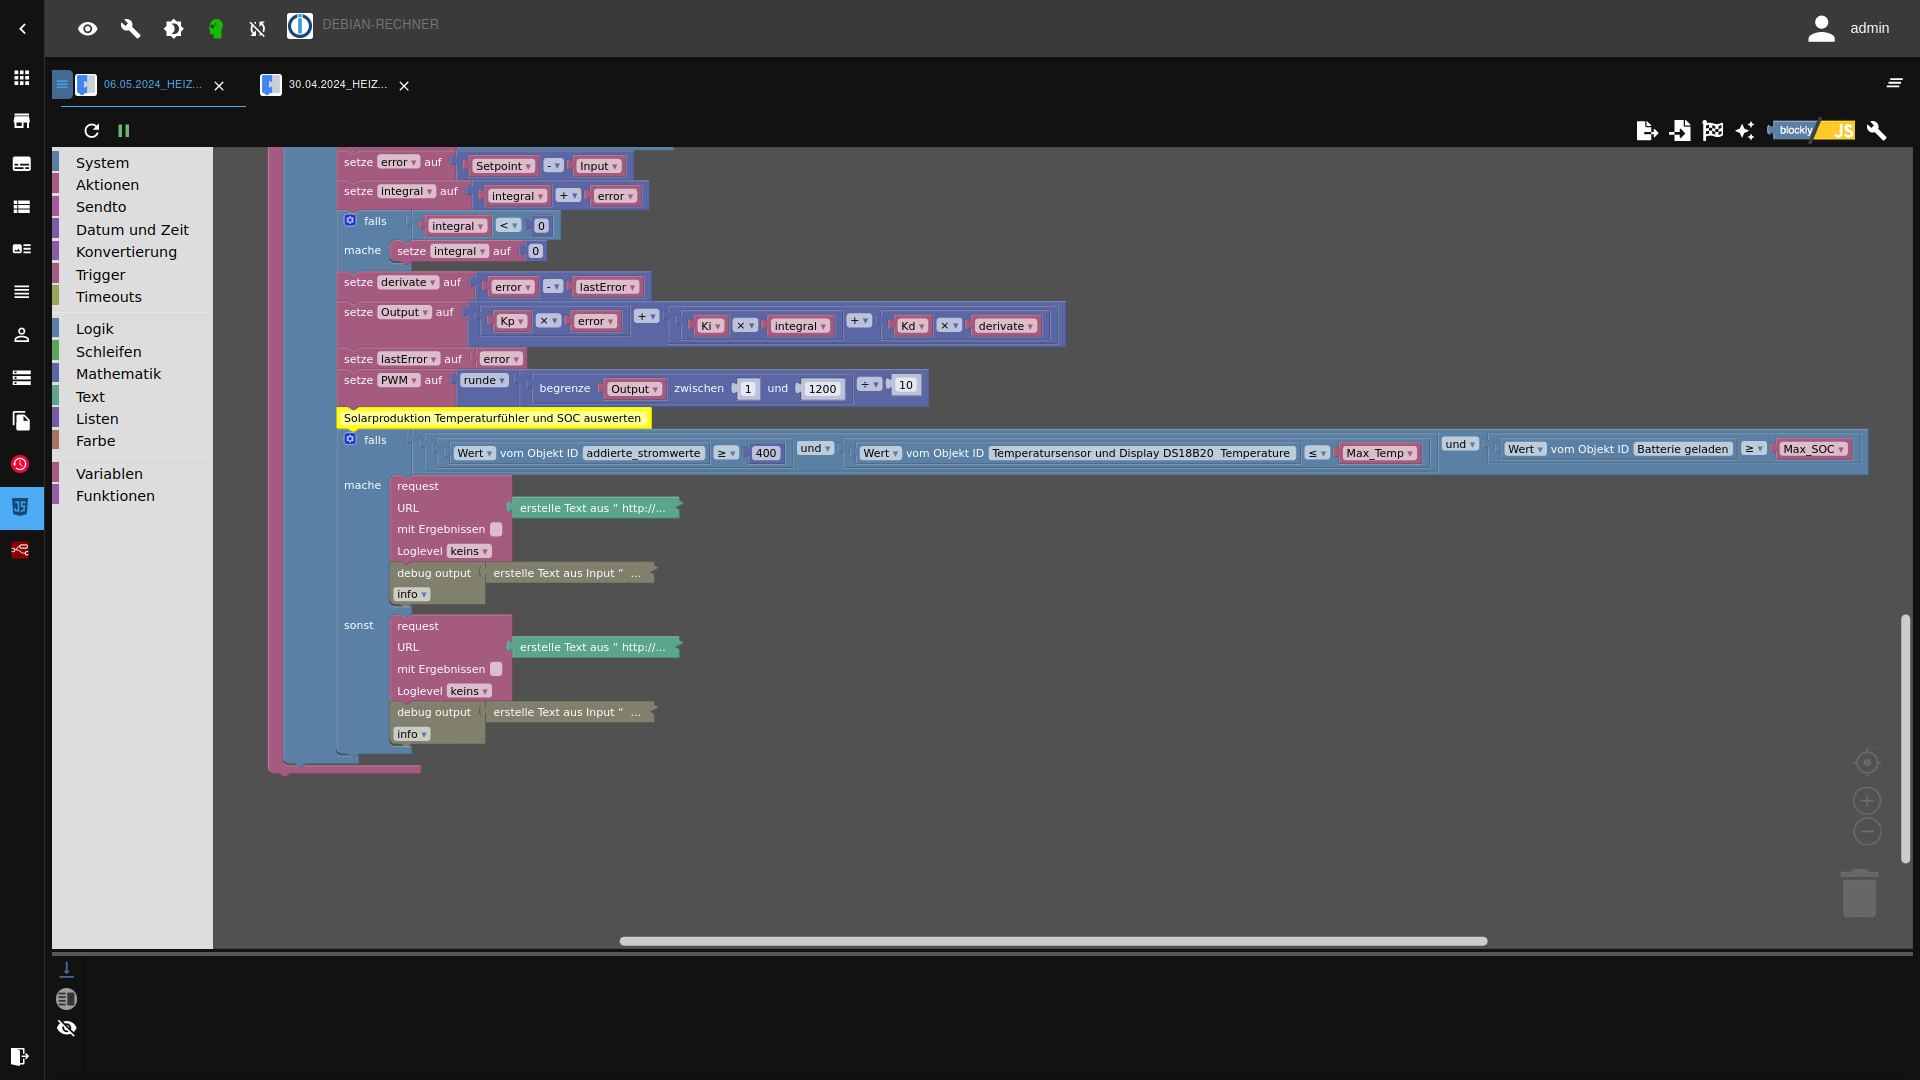Open the Max_Temp variable dropdown
This screenshot has width=1920, height=1080.
click(1379, 454)
